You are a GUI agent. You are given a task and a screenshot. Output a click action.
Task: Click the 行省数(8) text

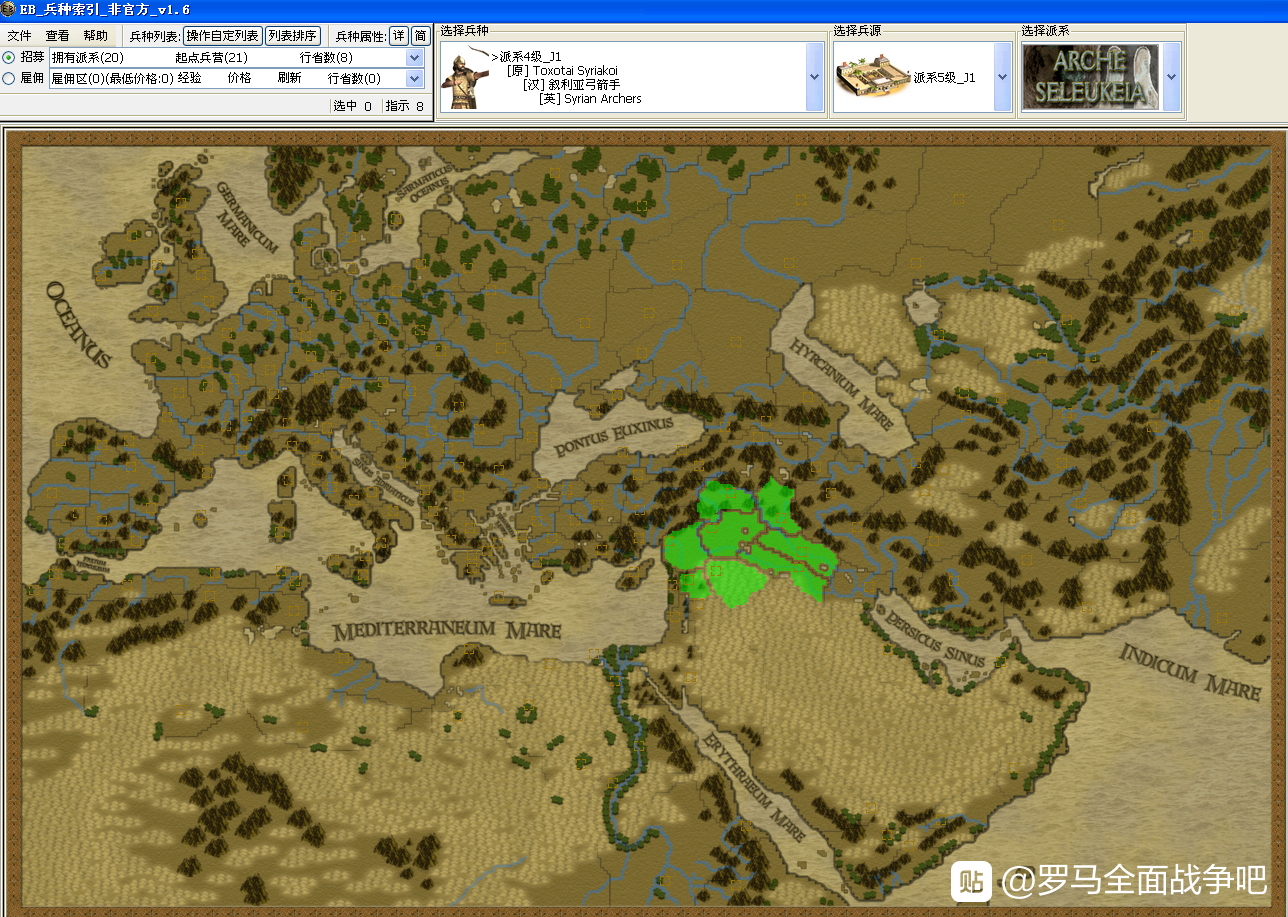coord(326,58)
